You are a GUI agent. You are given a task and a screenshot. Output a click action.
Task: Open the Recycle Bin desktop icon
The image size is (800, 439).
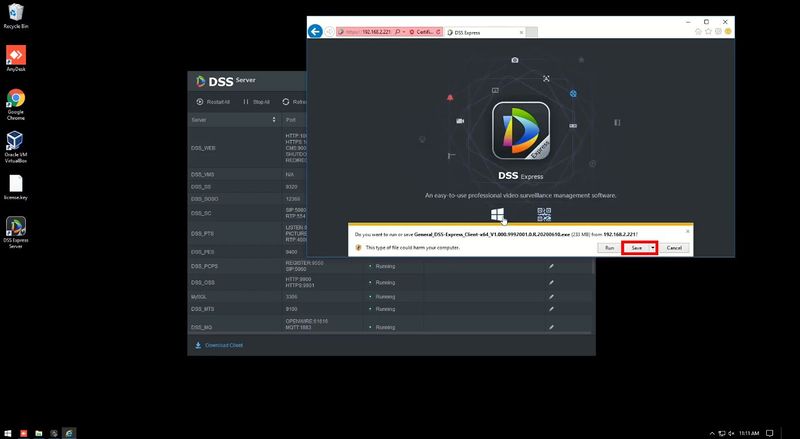tap(16, 16)
